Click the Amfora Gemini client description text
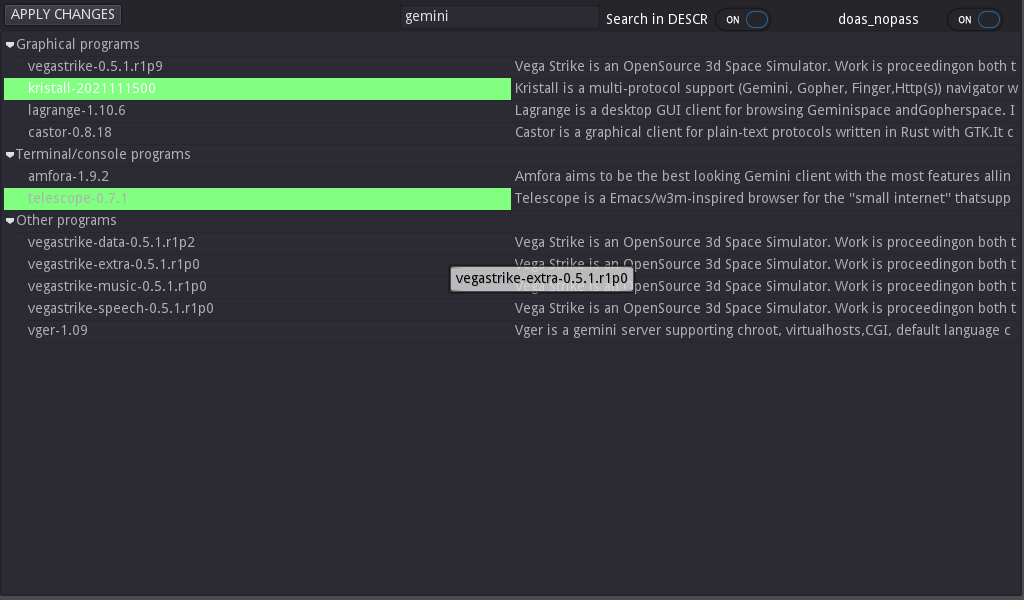1024x600 pixels. coord(762,177)
